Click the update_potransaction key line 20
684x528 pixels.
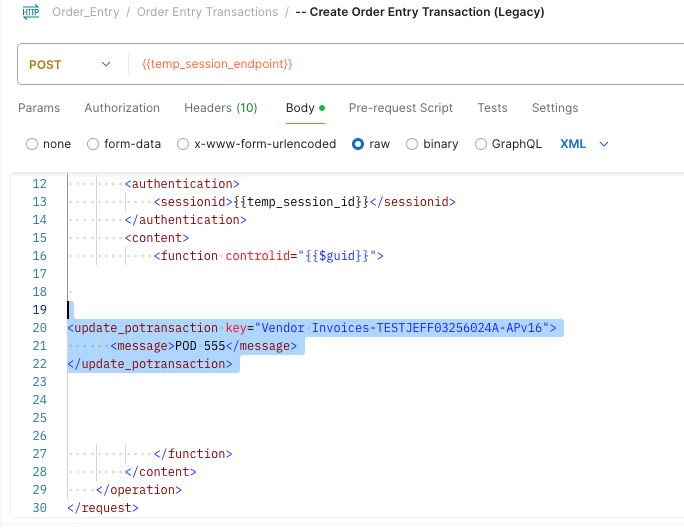pos(312,328)
